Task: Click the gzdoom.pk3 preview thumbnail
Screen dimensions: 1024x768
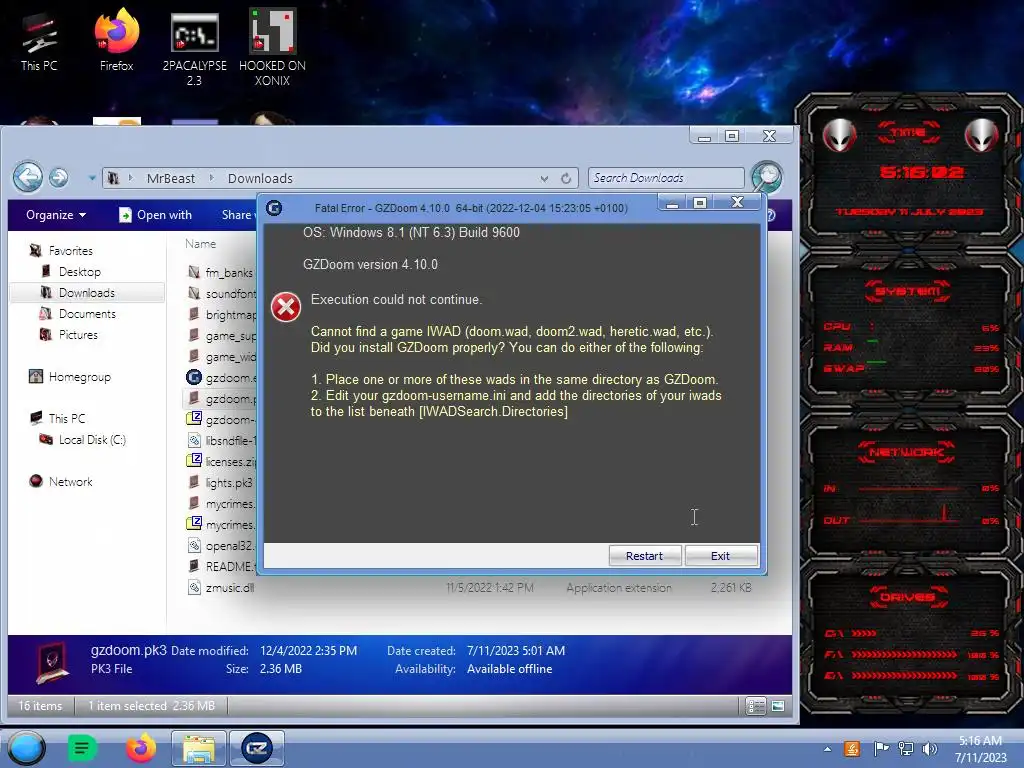Action: (x=52, y=662)
